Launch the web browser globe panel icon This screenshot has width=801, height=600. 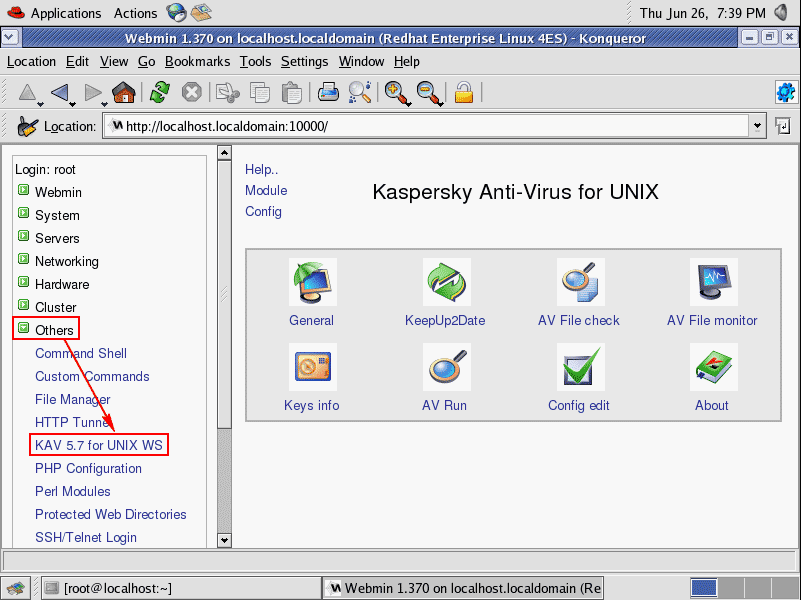pos(176,12)
